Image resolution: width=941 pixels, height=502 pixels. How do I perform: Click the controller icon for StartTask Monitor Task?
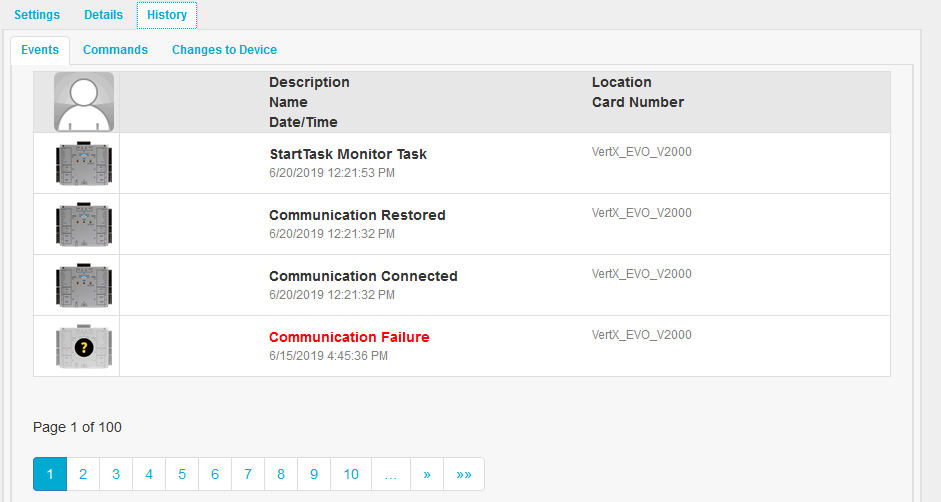84,163
